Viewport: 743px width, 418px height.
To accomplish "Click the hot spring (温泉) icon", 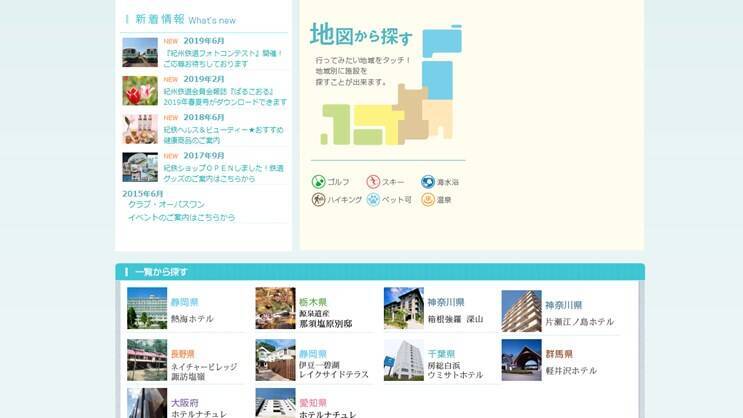I will click(x=428, y=200).
